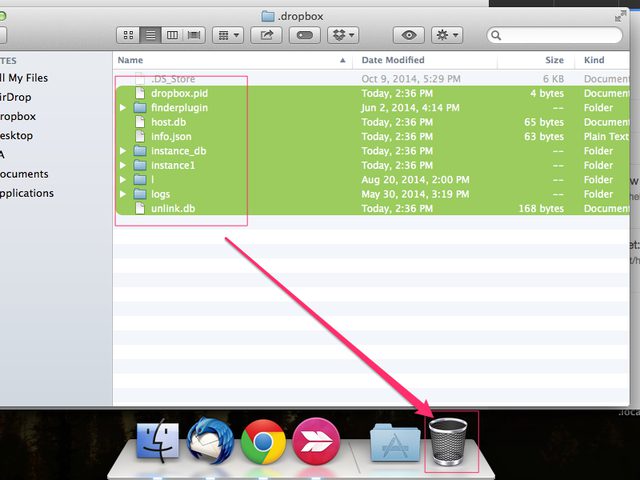Switch to column view in the toolbar
This screenshot has height=480, width=640.
(x=172, y=35)
